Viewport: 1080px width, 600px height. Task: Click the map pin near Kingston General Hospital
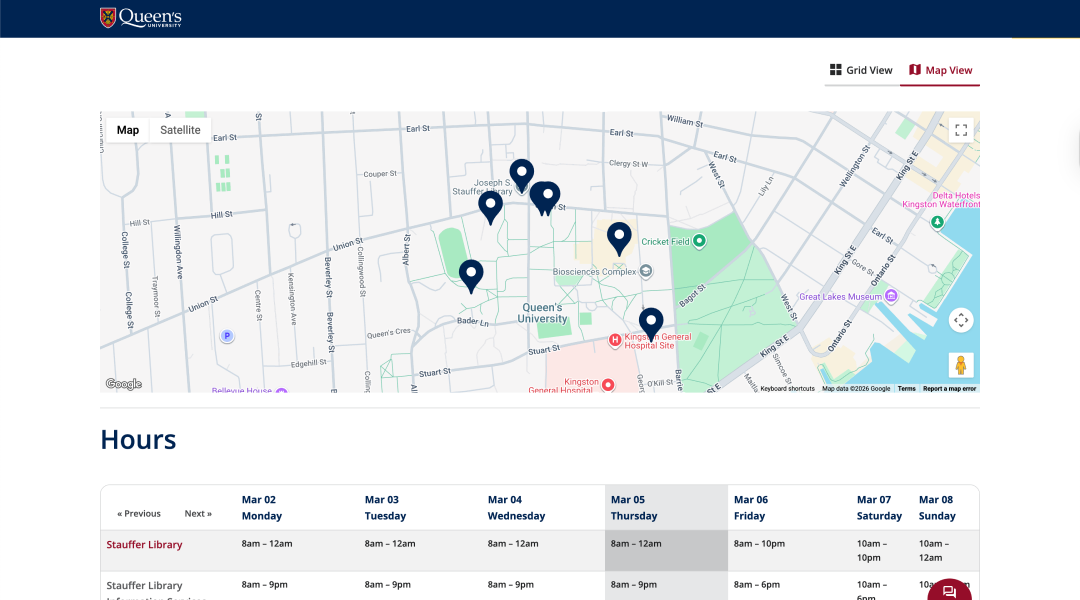[x=651, y=322]
